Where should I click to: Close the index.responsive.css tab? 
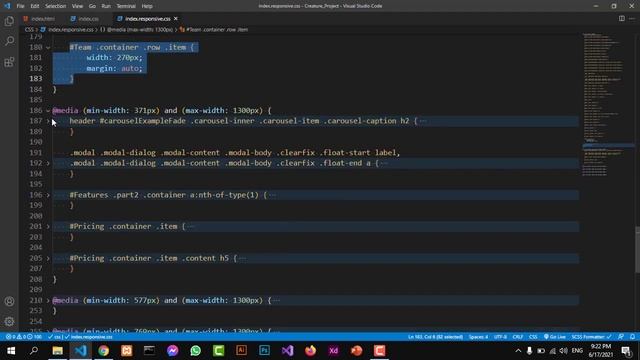click(176, 19)
